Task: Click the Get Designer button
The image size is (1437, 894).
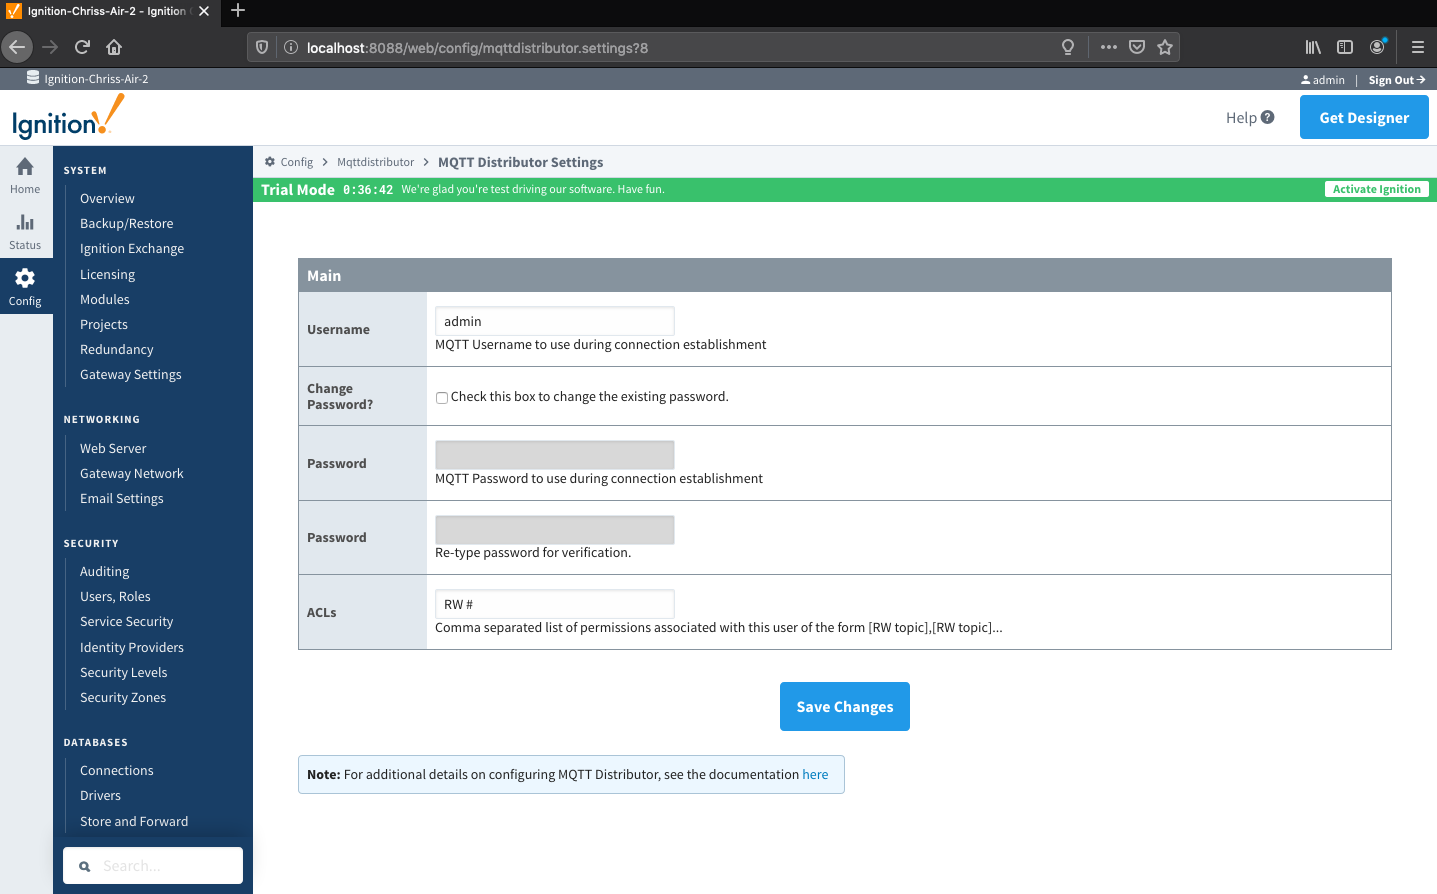Action: tap(1364, 117)
